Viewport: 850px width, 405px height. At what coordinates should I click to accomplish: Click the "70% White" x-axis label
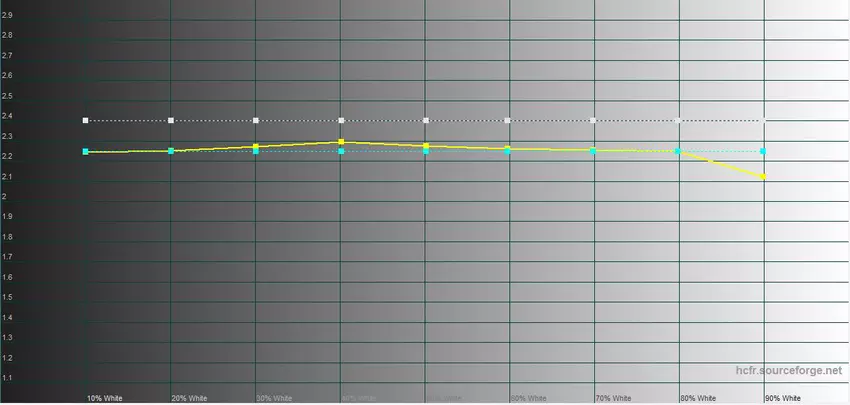614,398
